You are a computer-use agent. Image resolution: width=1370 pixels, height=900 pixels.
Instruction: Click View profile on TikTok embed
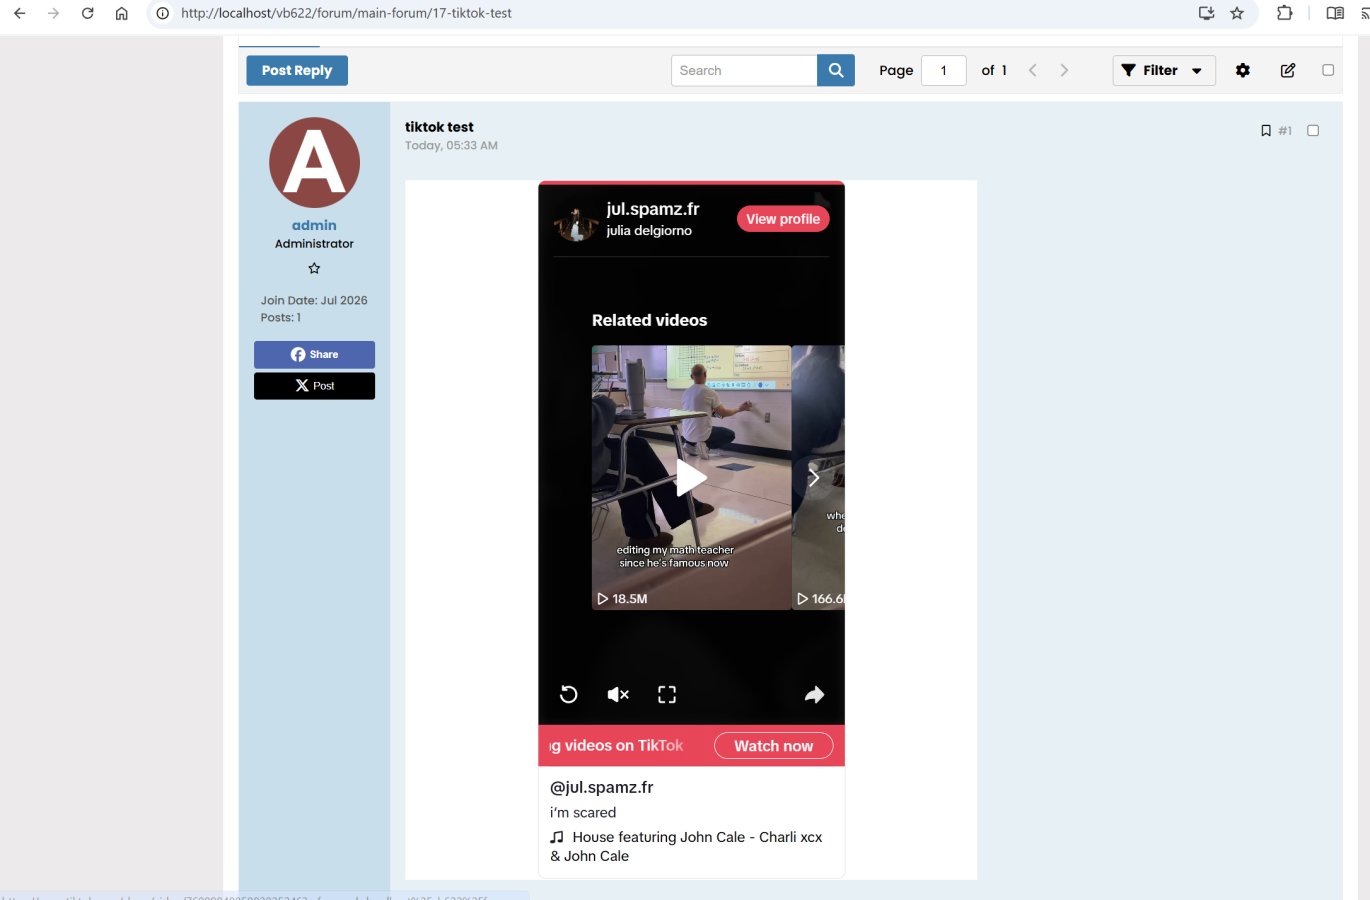click(783, 219)
